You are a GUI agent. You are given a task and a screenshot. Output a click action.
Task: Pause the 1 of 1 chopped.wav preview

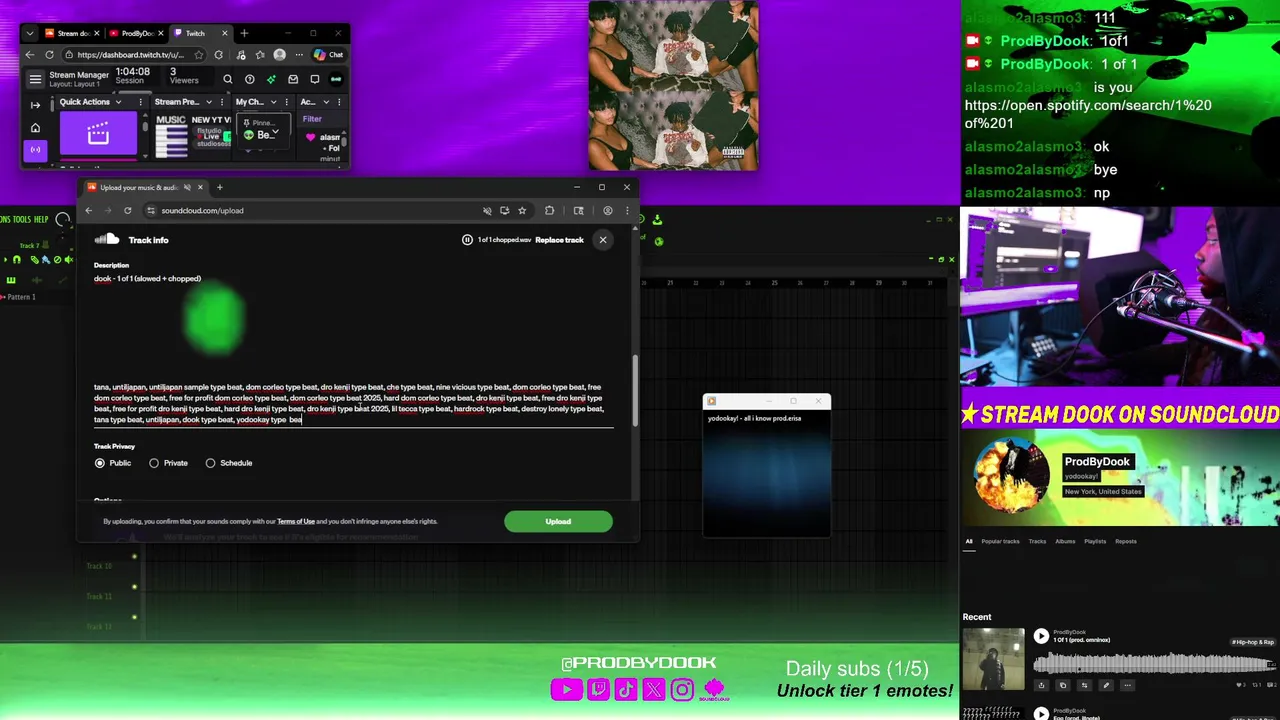[x=467, y=240]
